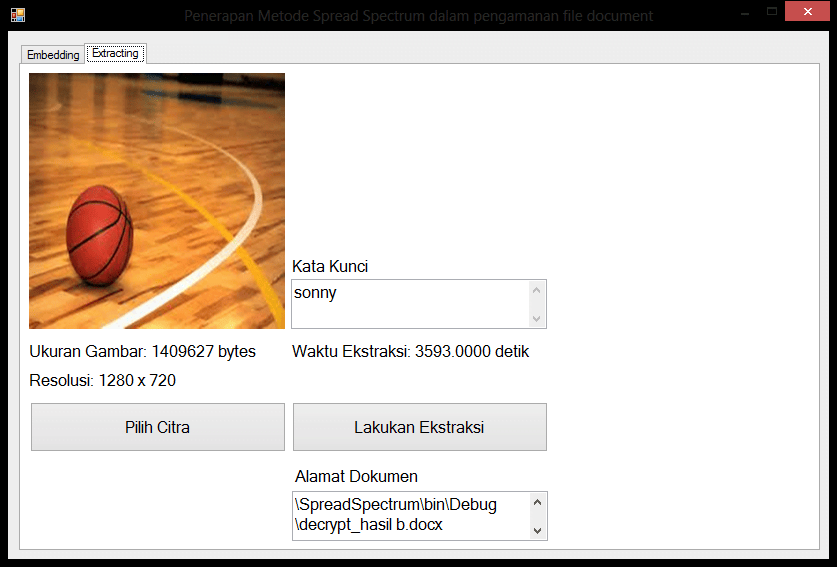The height and width of the screenshot is (567, 837).
Task: Click the Waktu Ekstraksi time label
Action: (x=410, y=351)
